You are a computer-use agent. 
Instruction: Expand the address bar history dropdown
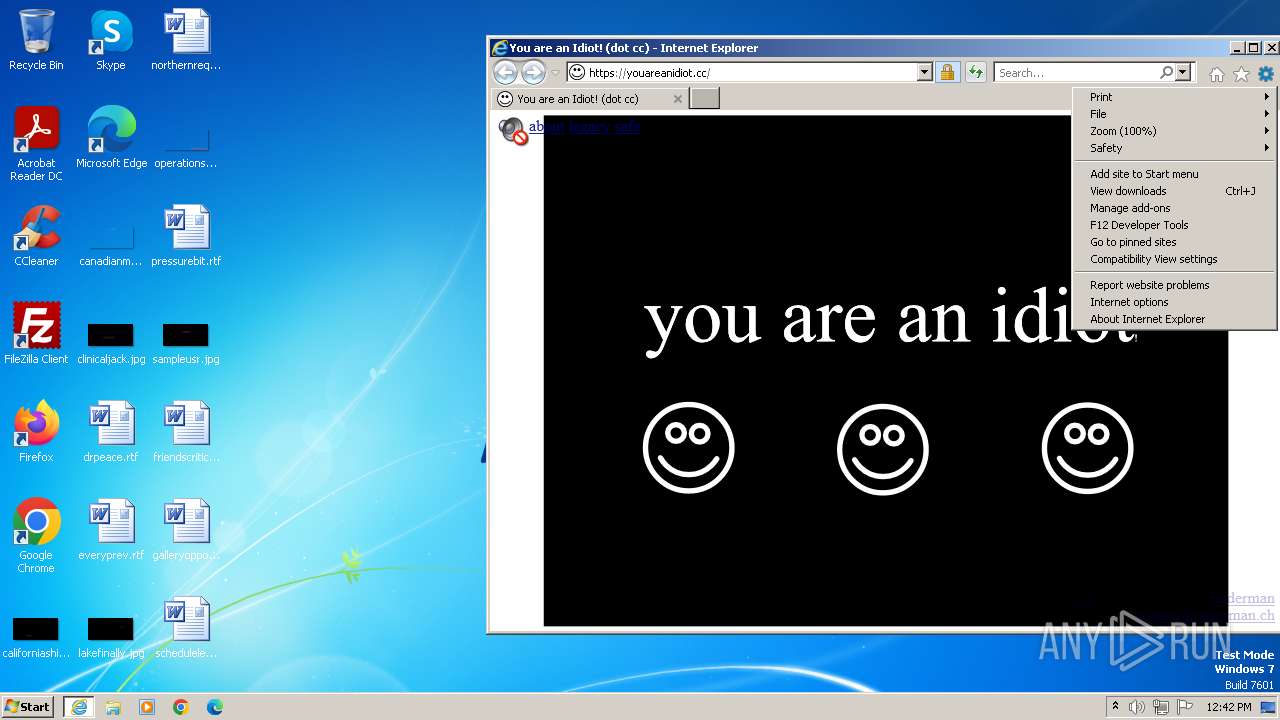[x=925, y=72]
